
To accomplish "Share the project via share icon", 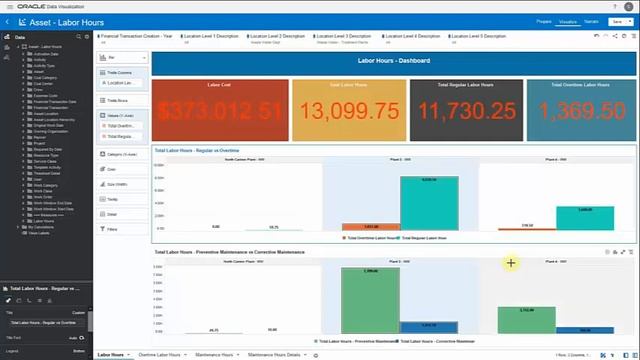I will pos(615,36).
